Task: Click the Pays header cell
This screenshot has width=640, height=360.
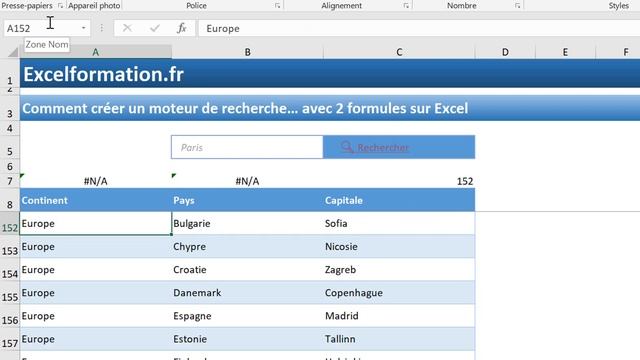Action: pyautogui.click(x=247, y=200)
